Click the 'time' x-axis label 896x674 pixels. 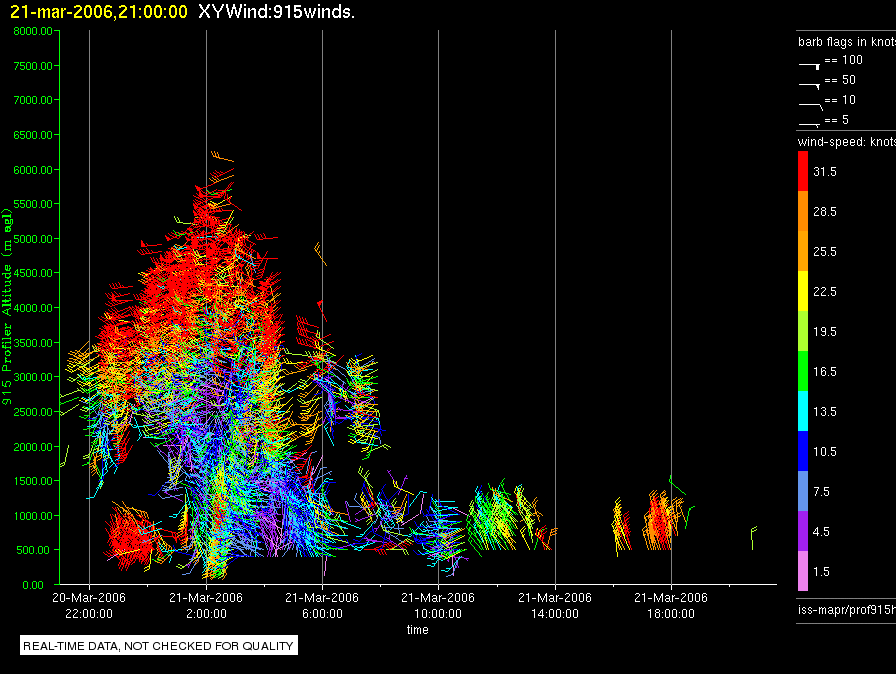[418, 629]
